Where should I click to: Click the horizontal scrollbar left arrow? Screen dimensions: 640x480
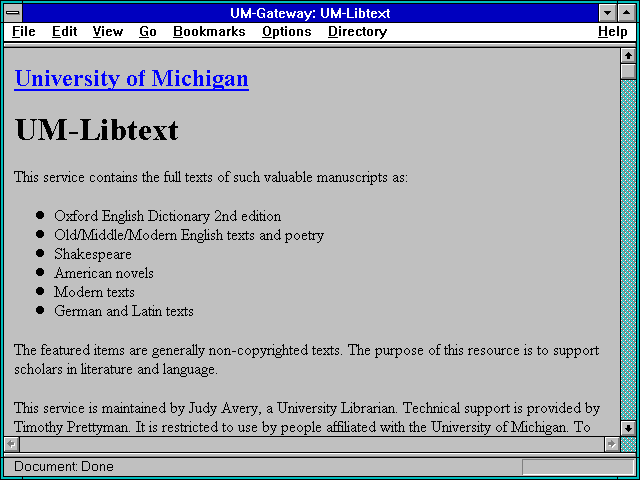click(12, 444)
